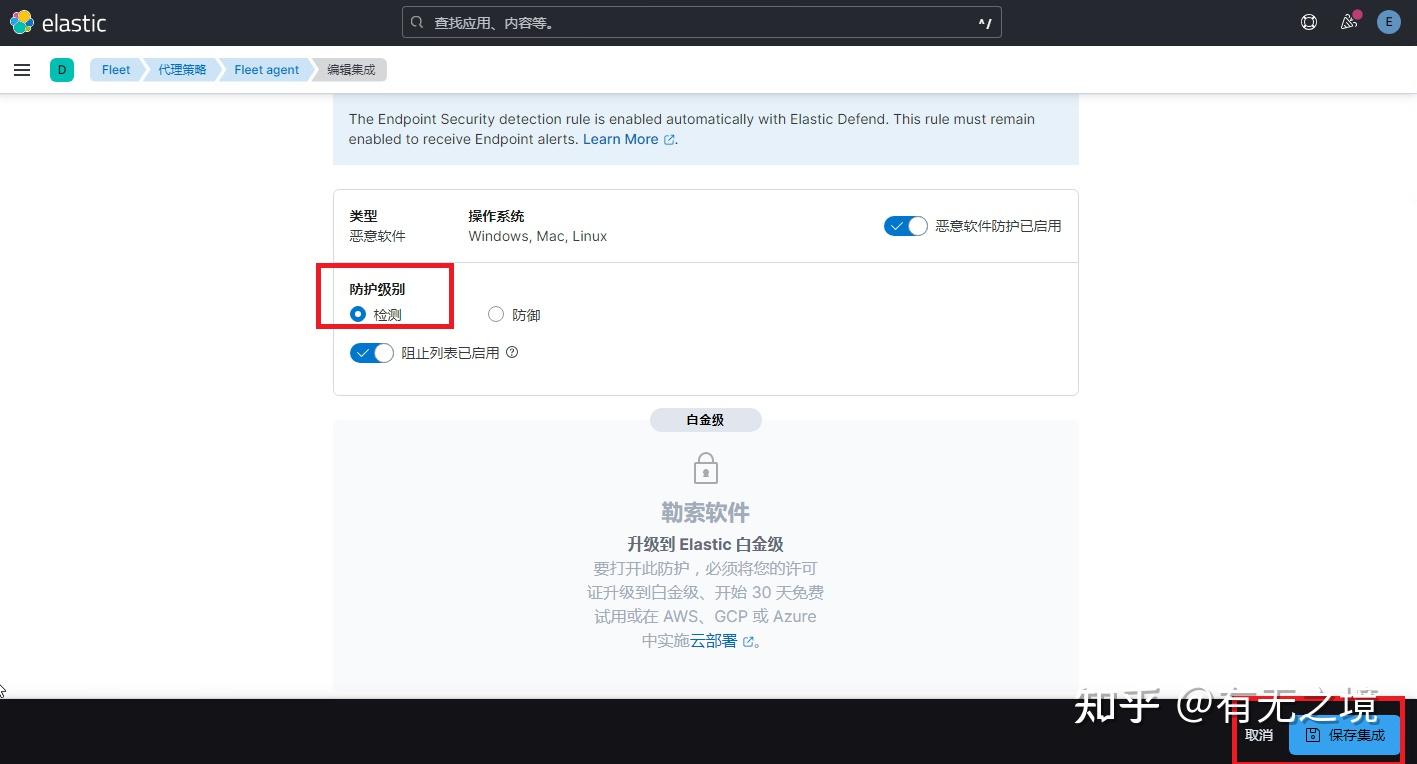Click the user avatar labeled E
This screenshot has height=764, width=1417.
point(1388,21)
